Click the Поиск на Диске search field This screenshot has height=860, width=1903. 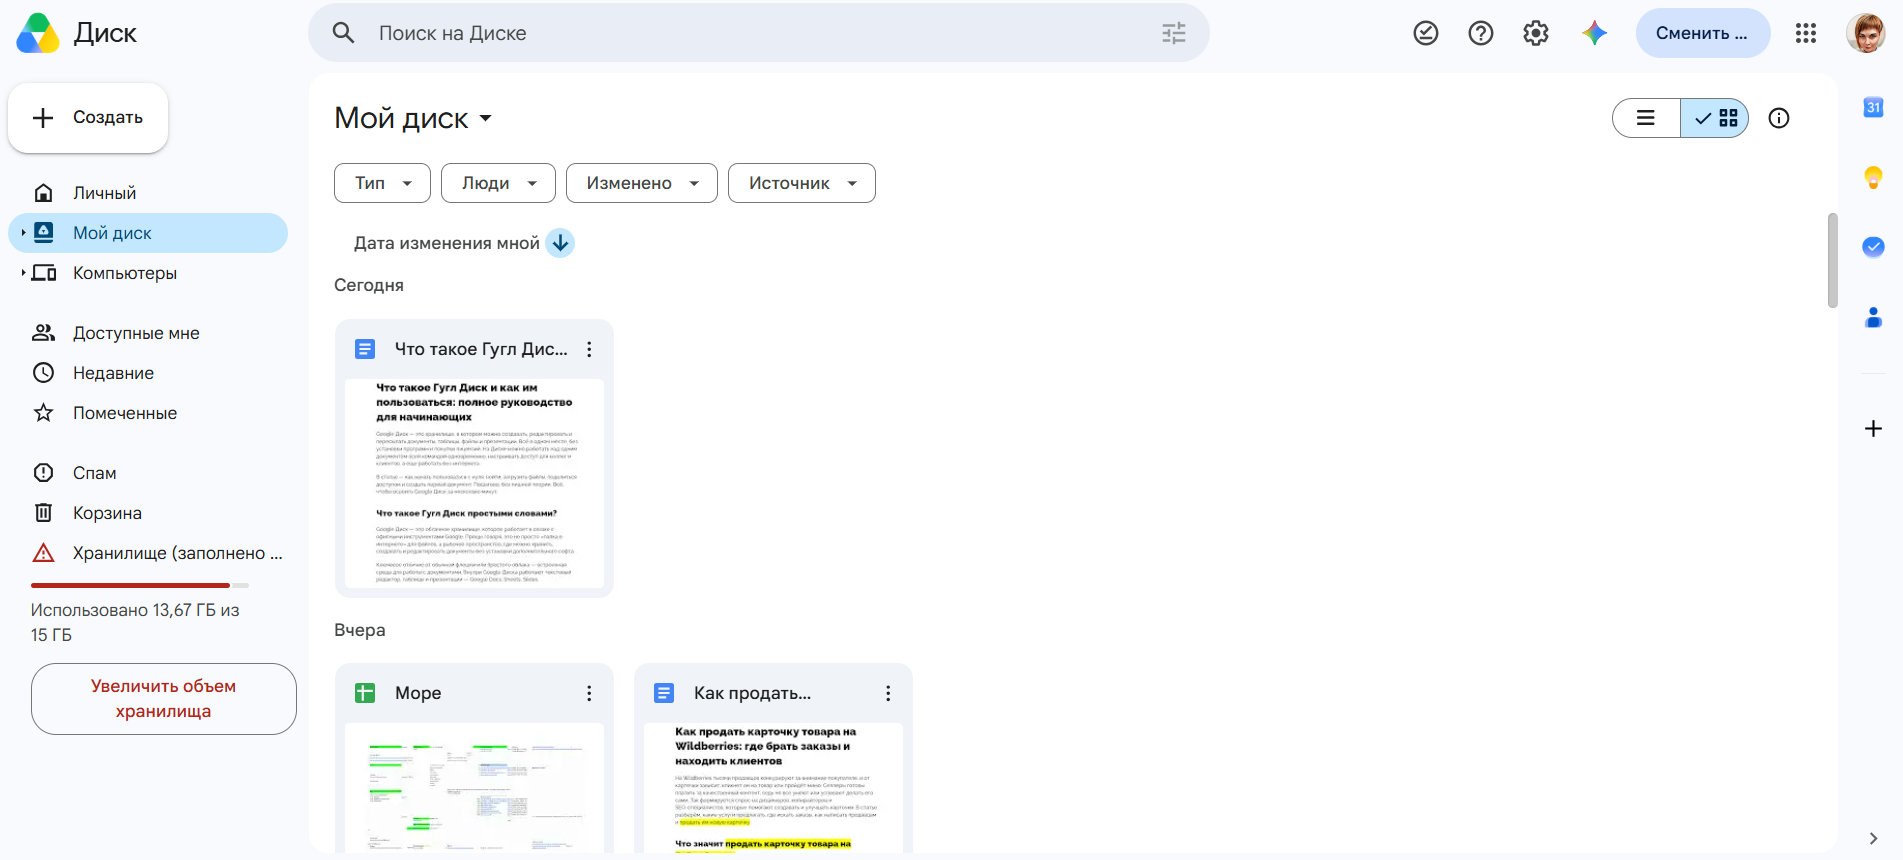[759, 33]
